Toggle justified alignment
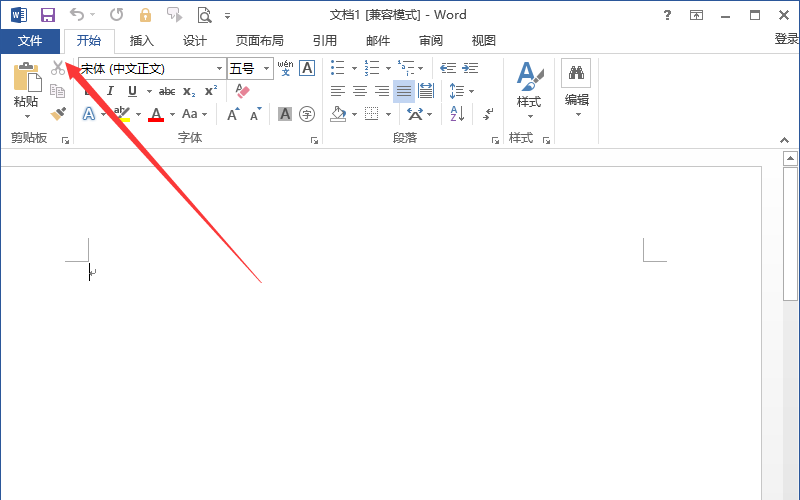 pyautogui.click(x=404, y=91)
